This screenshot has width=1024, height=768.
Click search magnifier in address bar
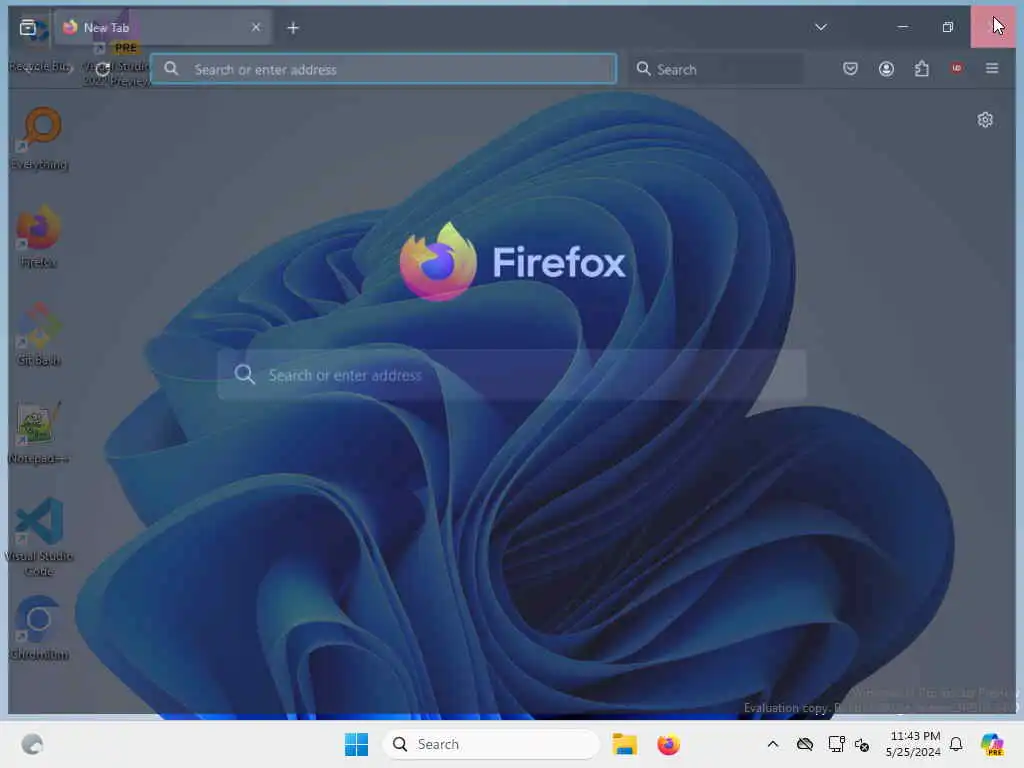click(171, 69)
